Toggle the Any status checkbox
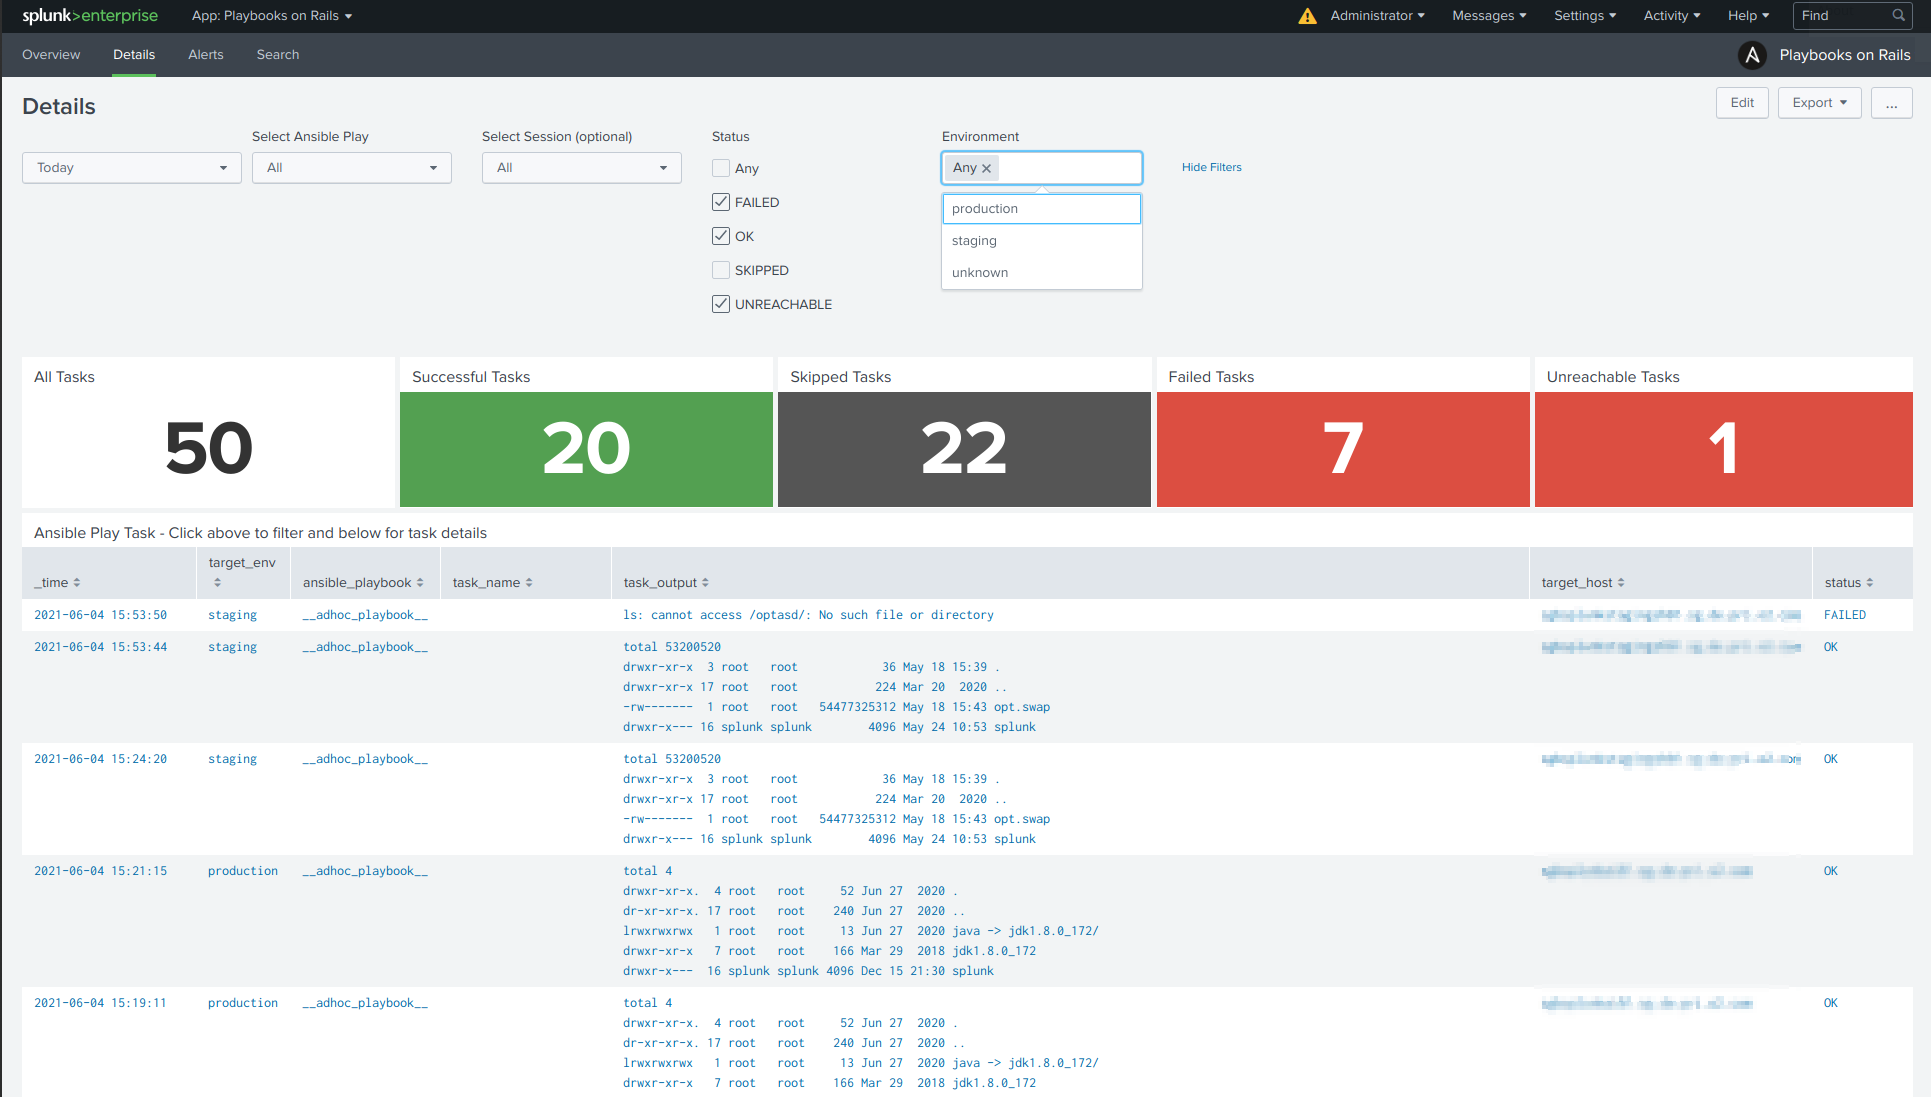 (x=721, y=168)
